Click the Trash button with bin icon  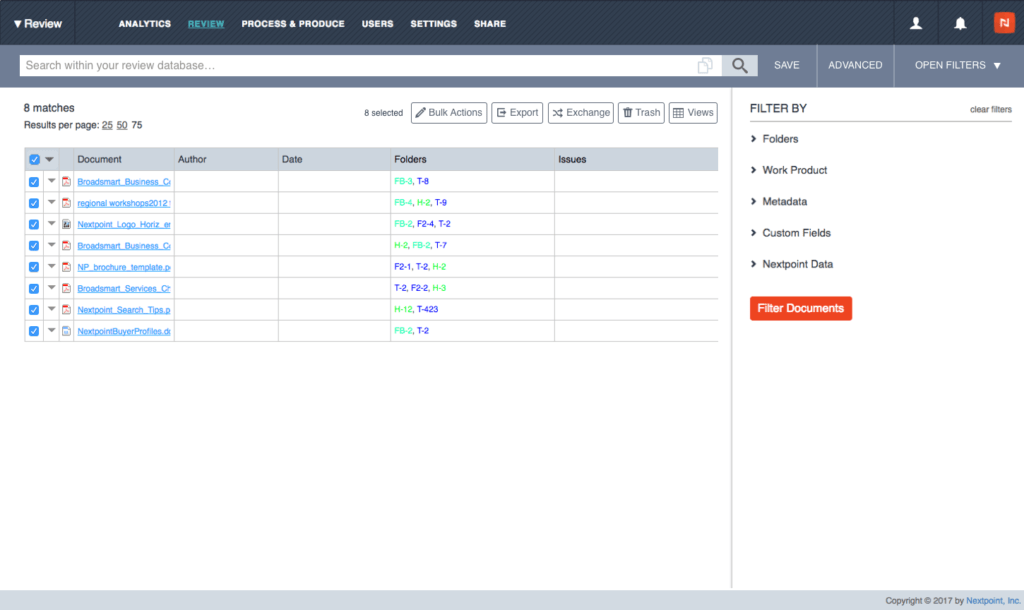pyautogui.click(x=641, y=113)
